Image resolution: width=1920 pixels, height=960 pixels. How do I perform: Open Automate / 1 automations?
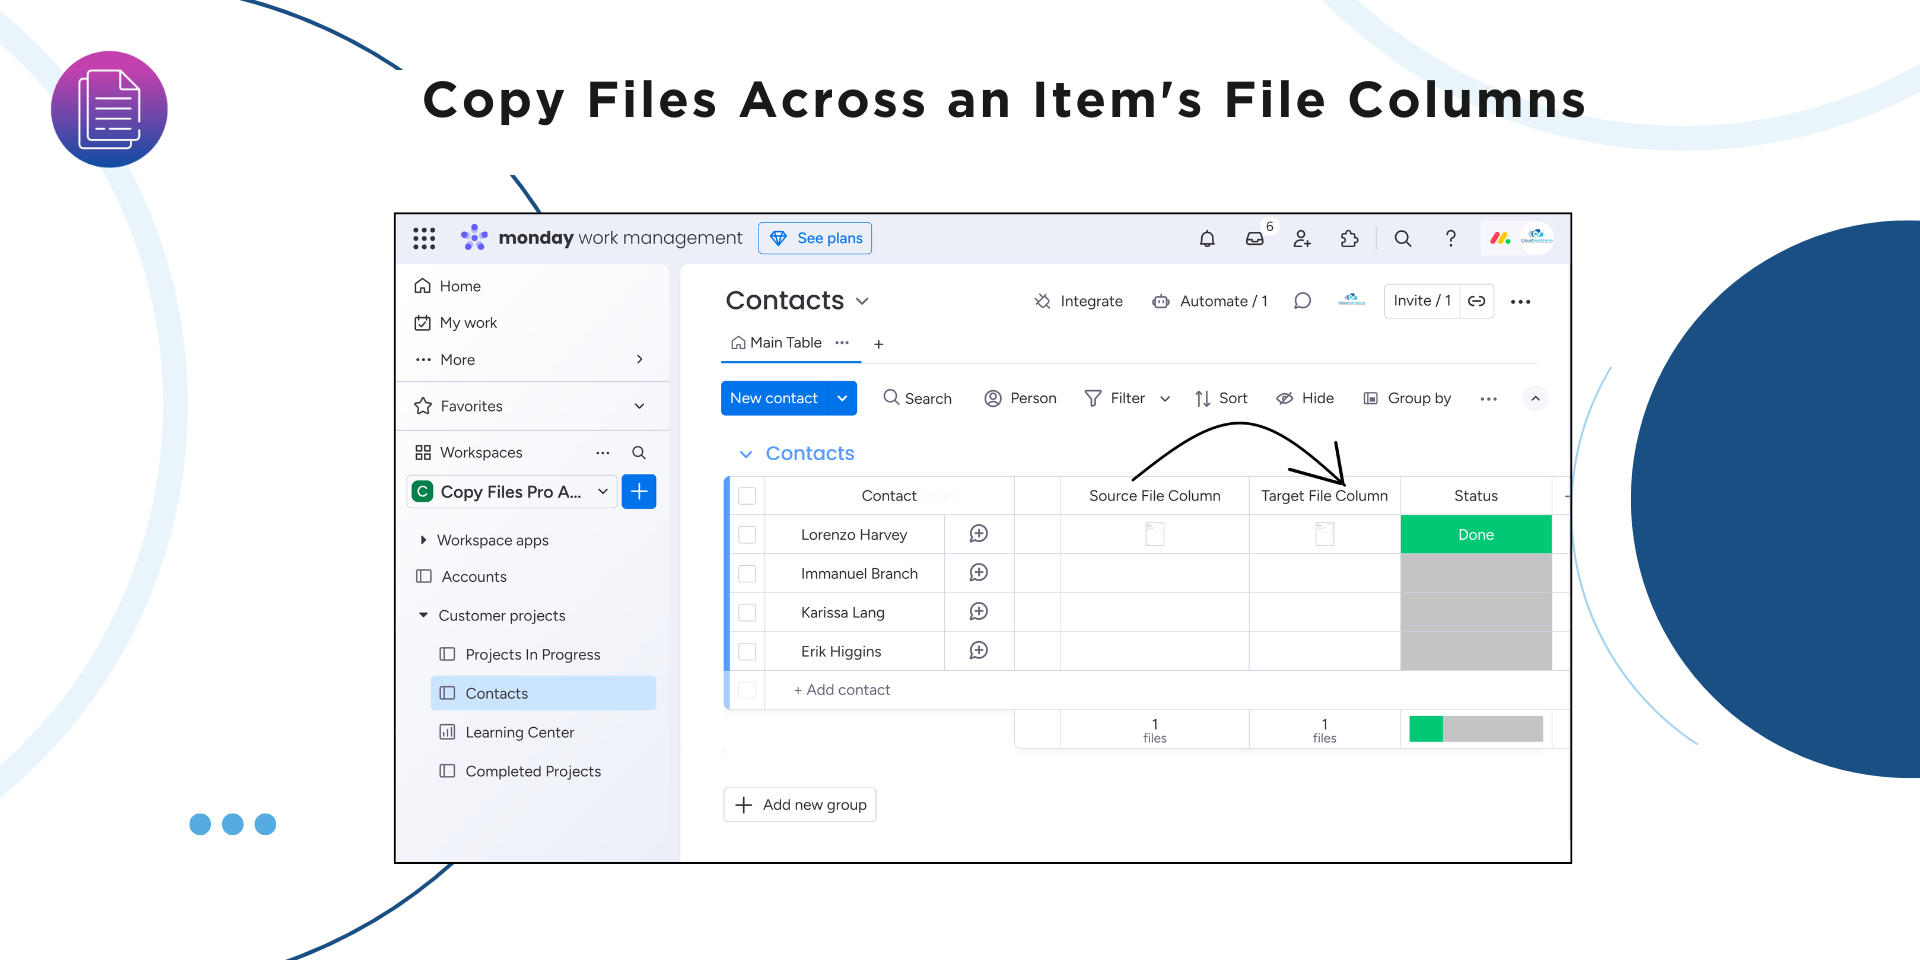1210,301
